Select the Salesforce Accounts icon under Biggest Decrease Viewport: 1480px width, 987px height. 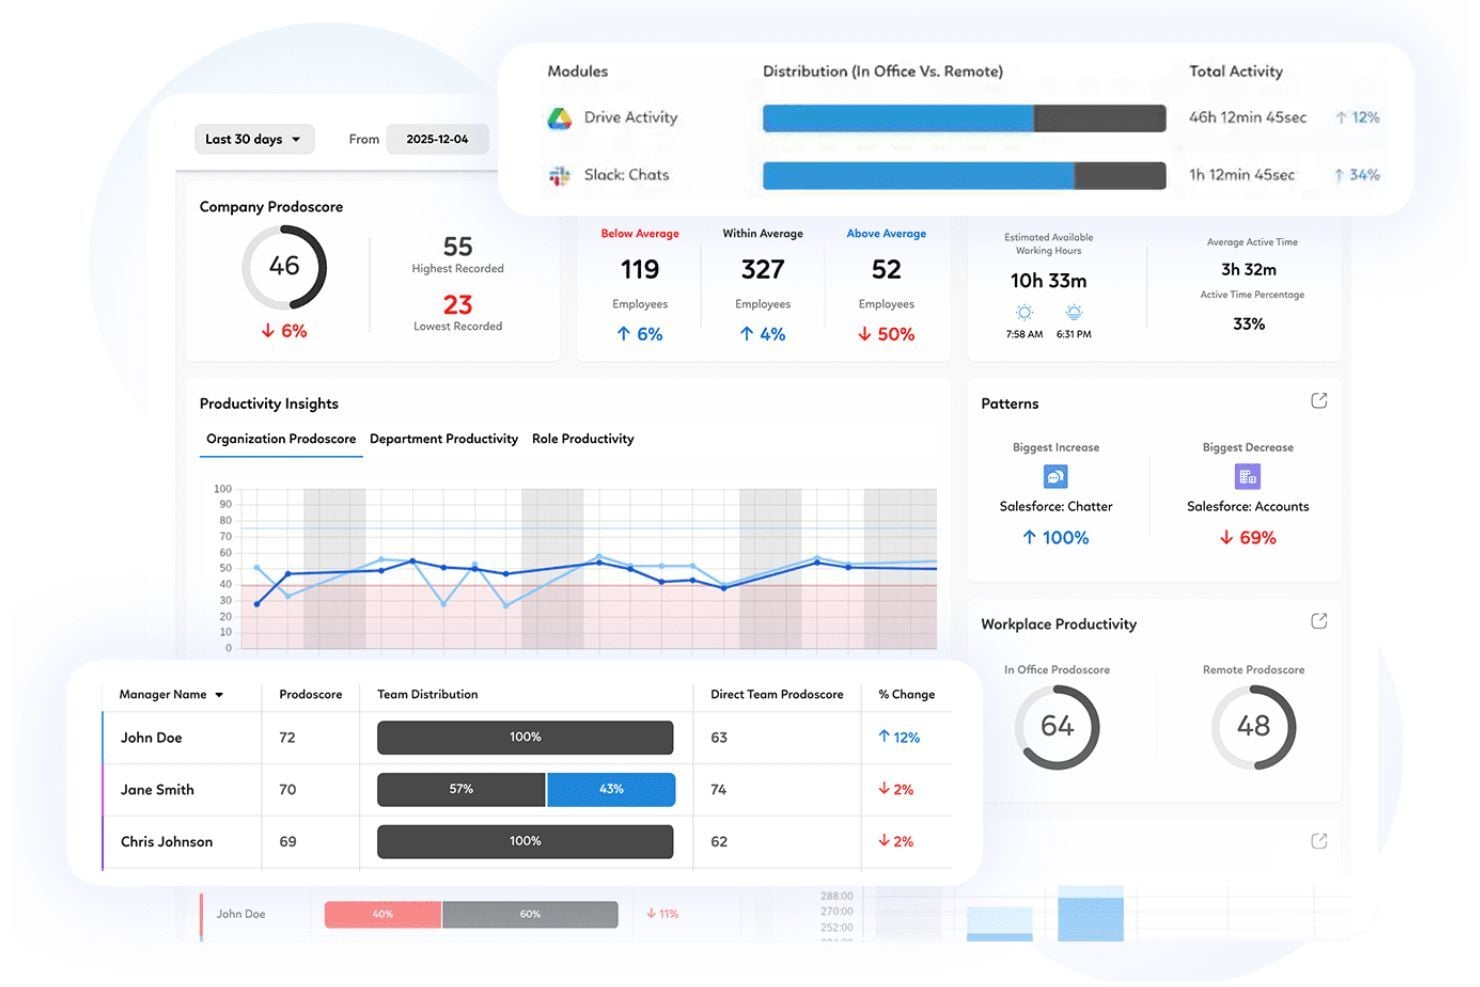1246,477
